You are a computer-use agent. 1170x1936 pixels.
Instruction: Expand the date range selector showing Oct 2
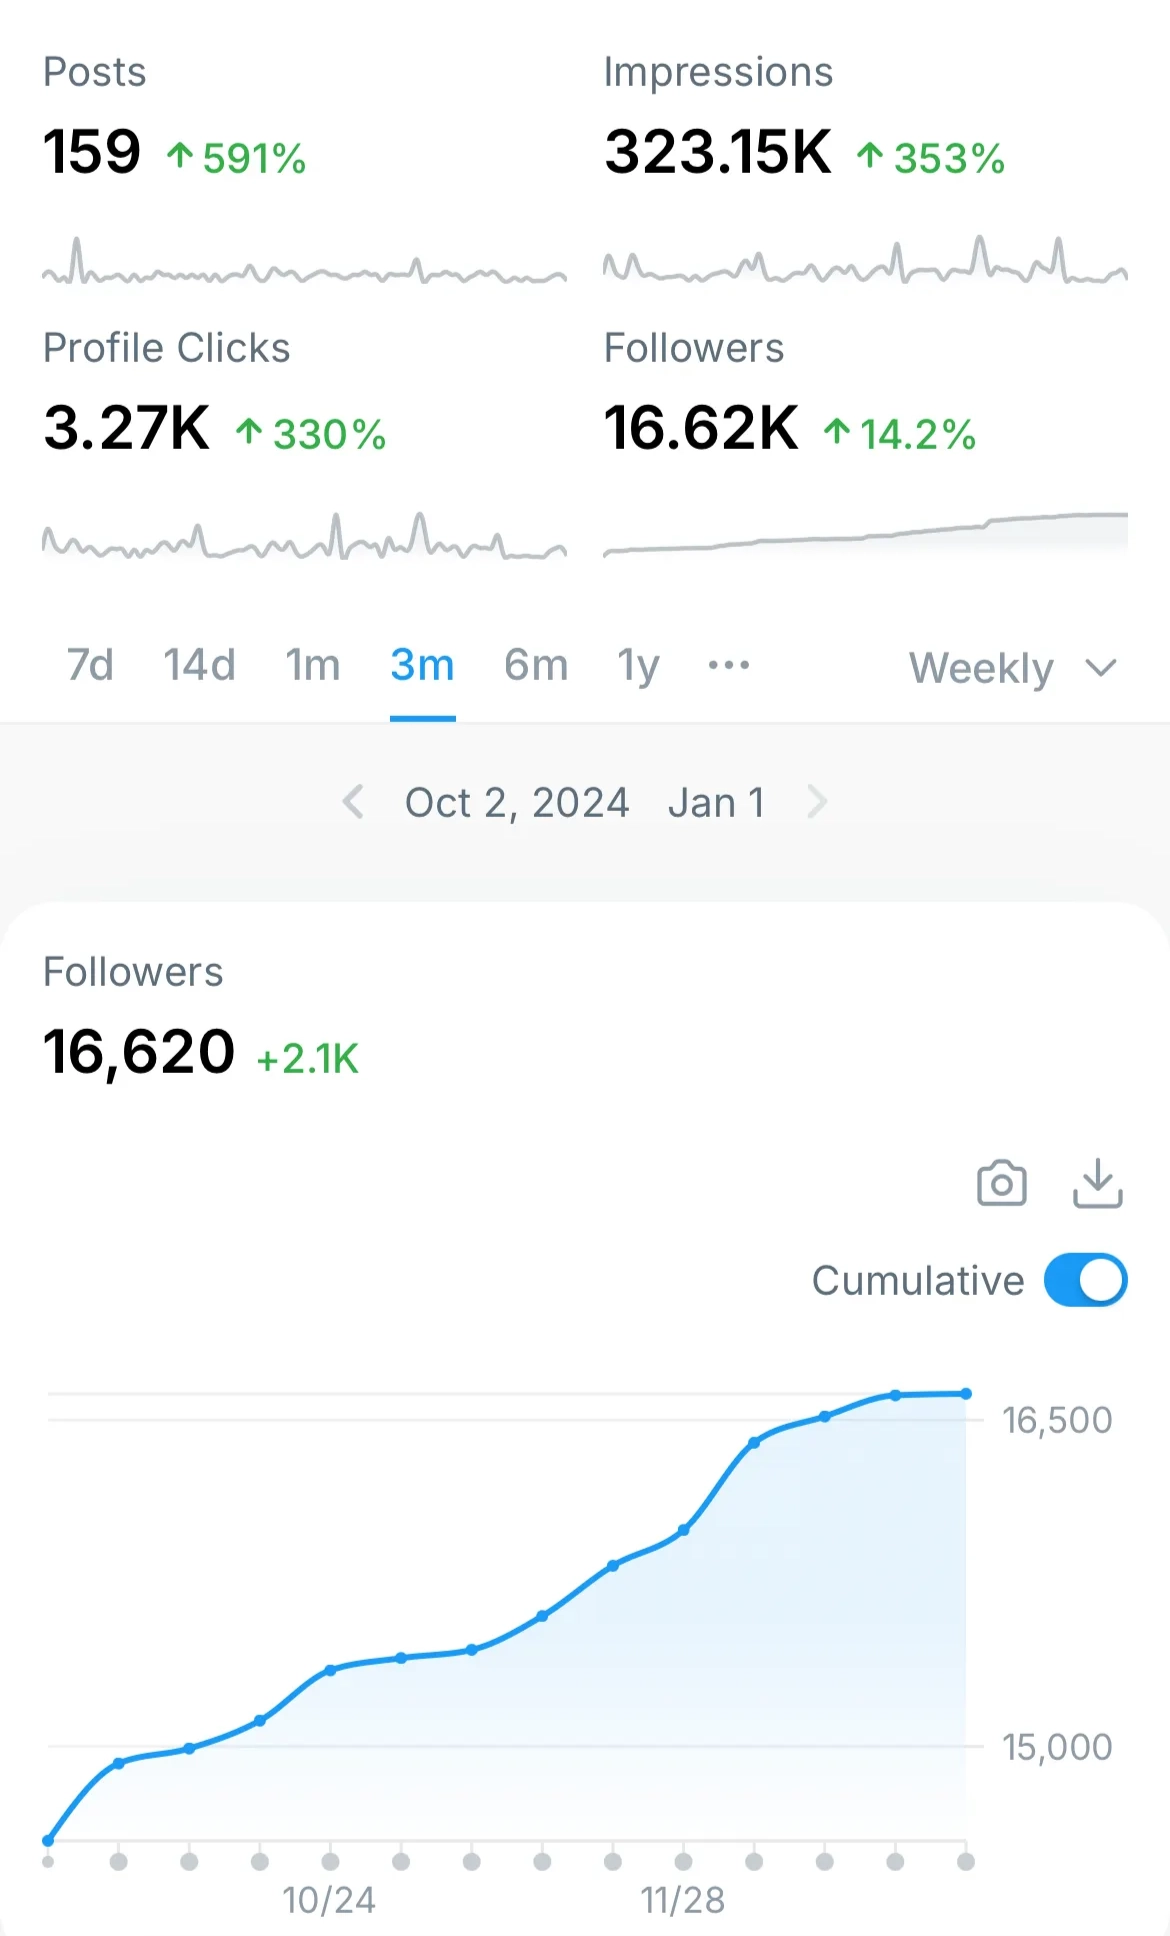point(516,802)
